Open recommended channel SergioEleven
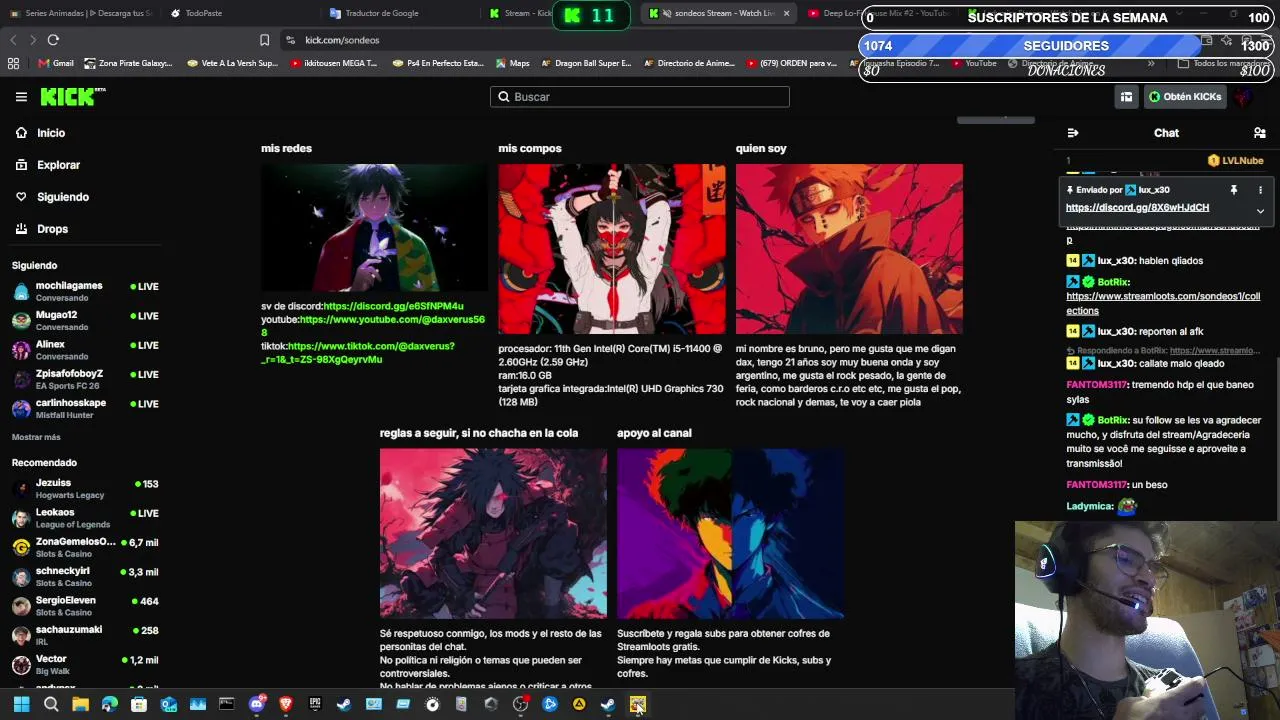Screen dimensions: 1280x720 pyautogui.click(x=85, y=605)
